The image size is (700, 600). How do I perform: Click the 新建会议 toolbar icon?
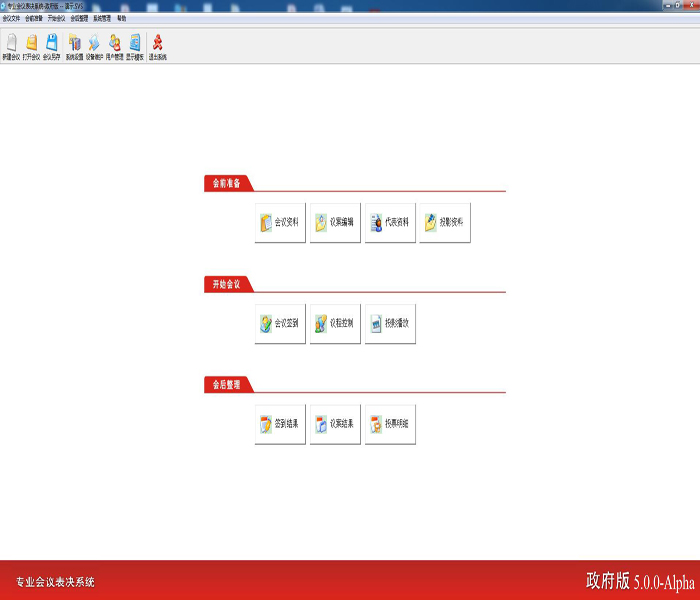(11, 46)
